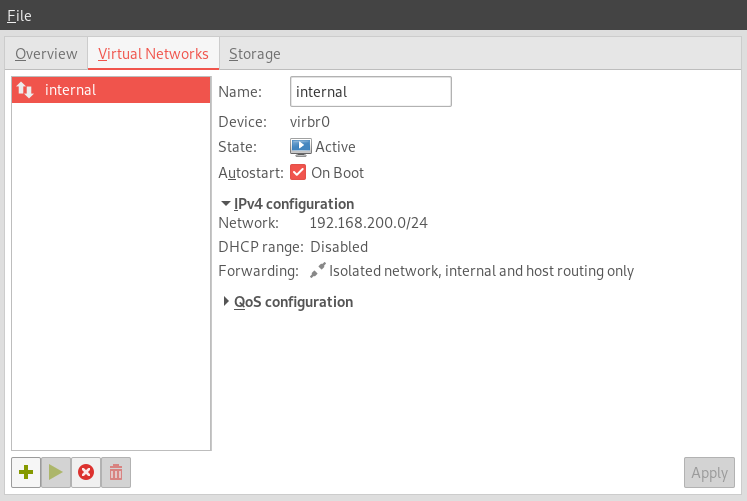The image size is (747, 501).
Task: Switch to the Overview tab
Action: [x=46, y=54]
